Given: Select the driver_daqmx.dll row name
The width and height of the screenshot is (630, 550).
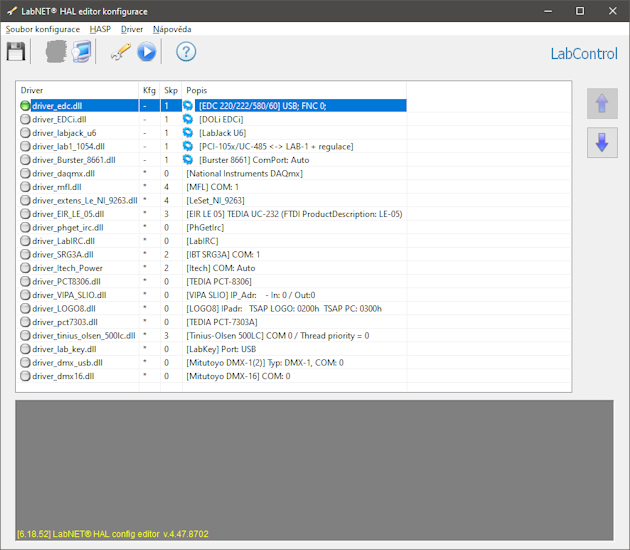Looking at the screenshot, I should 63,174.
